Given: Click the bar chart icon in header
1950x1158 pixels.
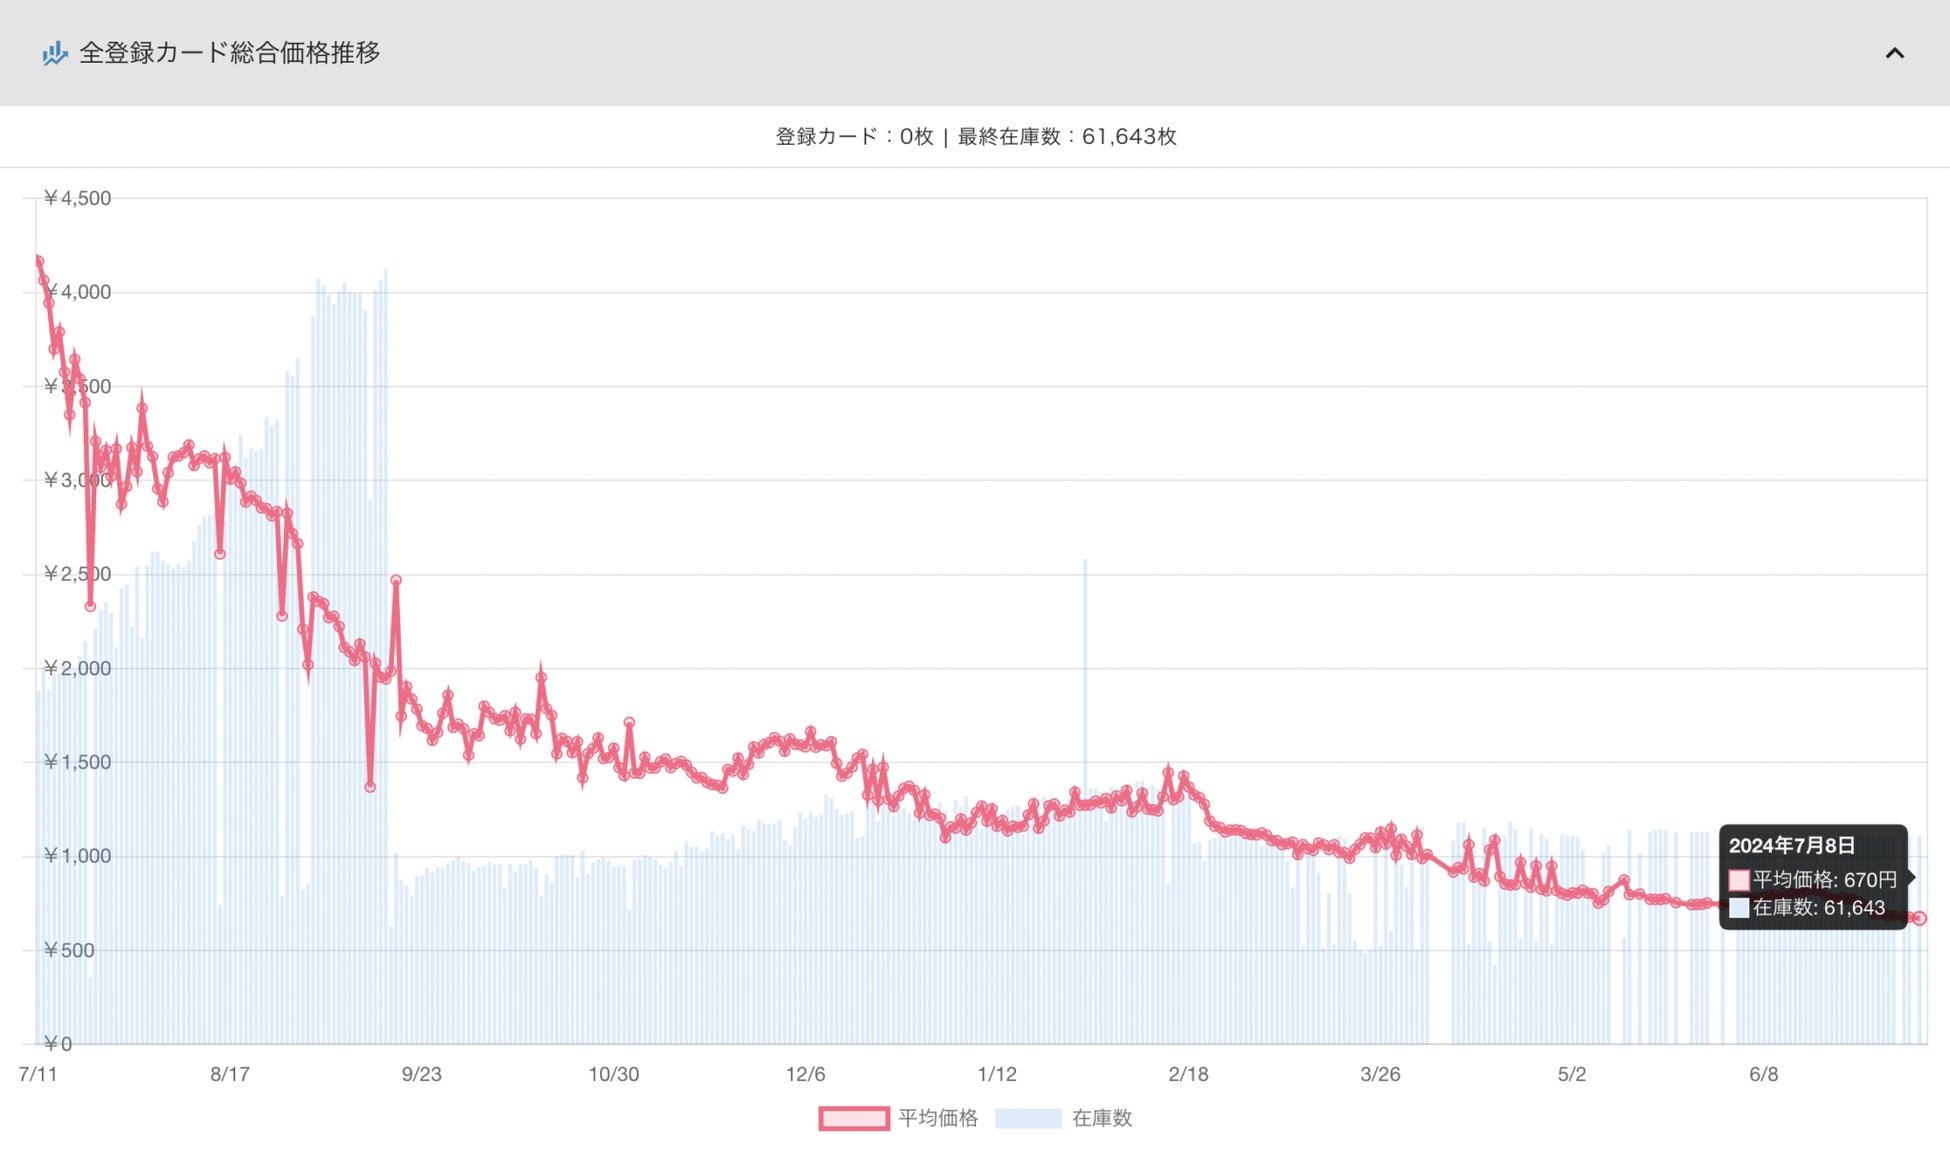Looking at the screenshot, I should 54,53.
